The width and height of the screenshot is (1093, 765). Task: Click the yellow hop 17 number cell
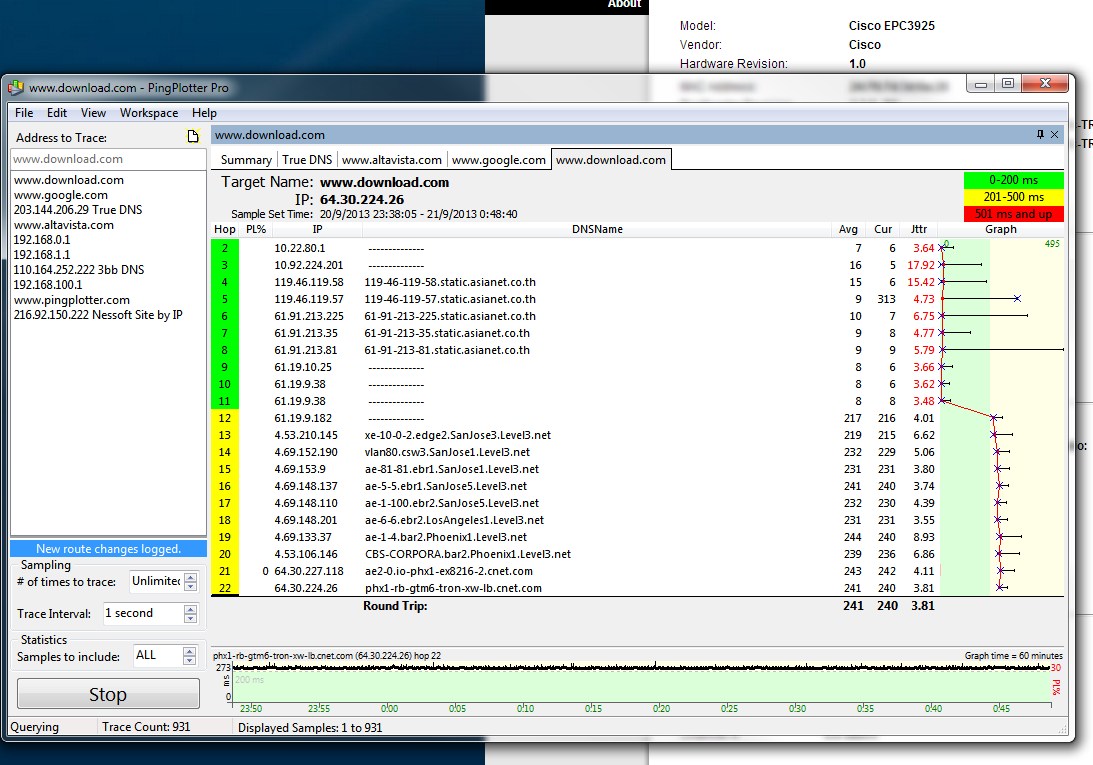coord(224,503)
